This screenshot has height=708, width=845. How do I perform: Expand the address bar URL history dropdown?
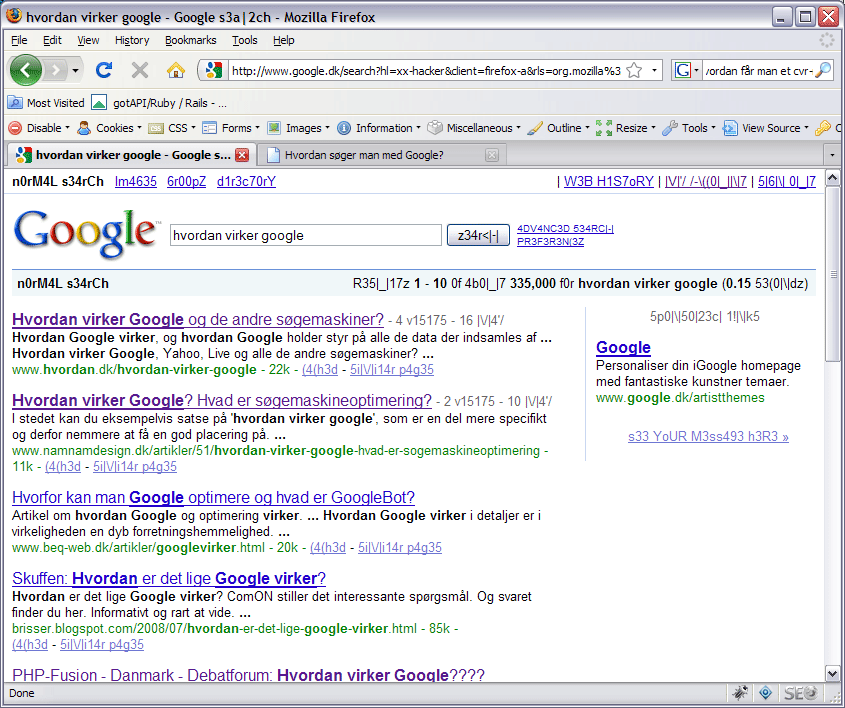(654, 71)
